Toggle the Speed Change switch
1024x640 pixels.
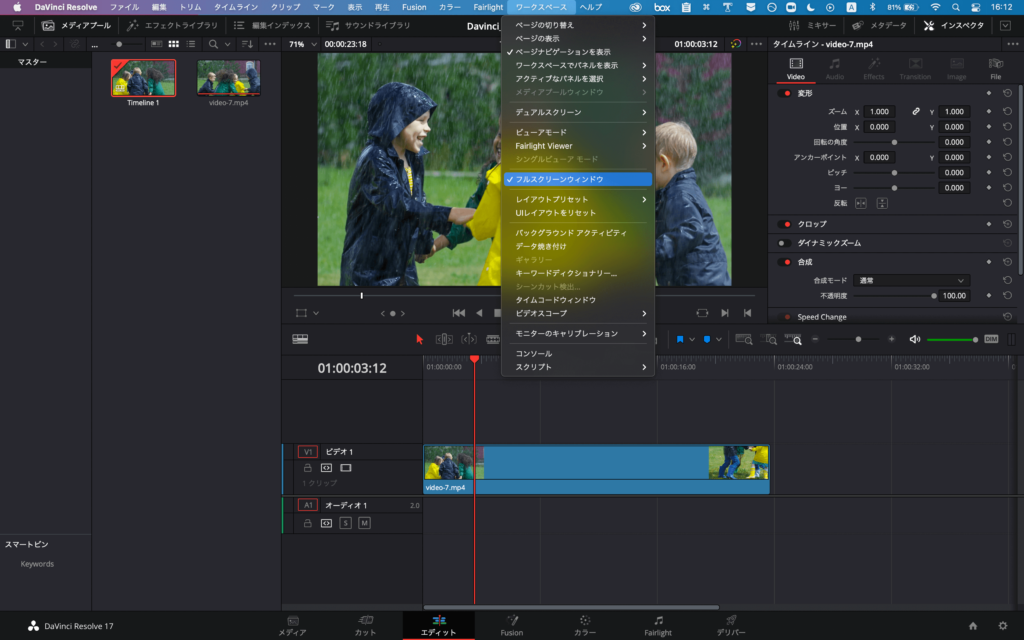pos(784,317)
